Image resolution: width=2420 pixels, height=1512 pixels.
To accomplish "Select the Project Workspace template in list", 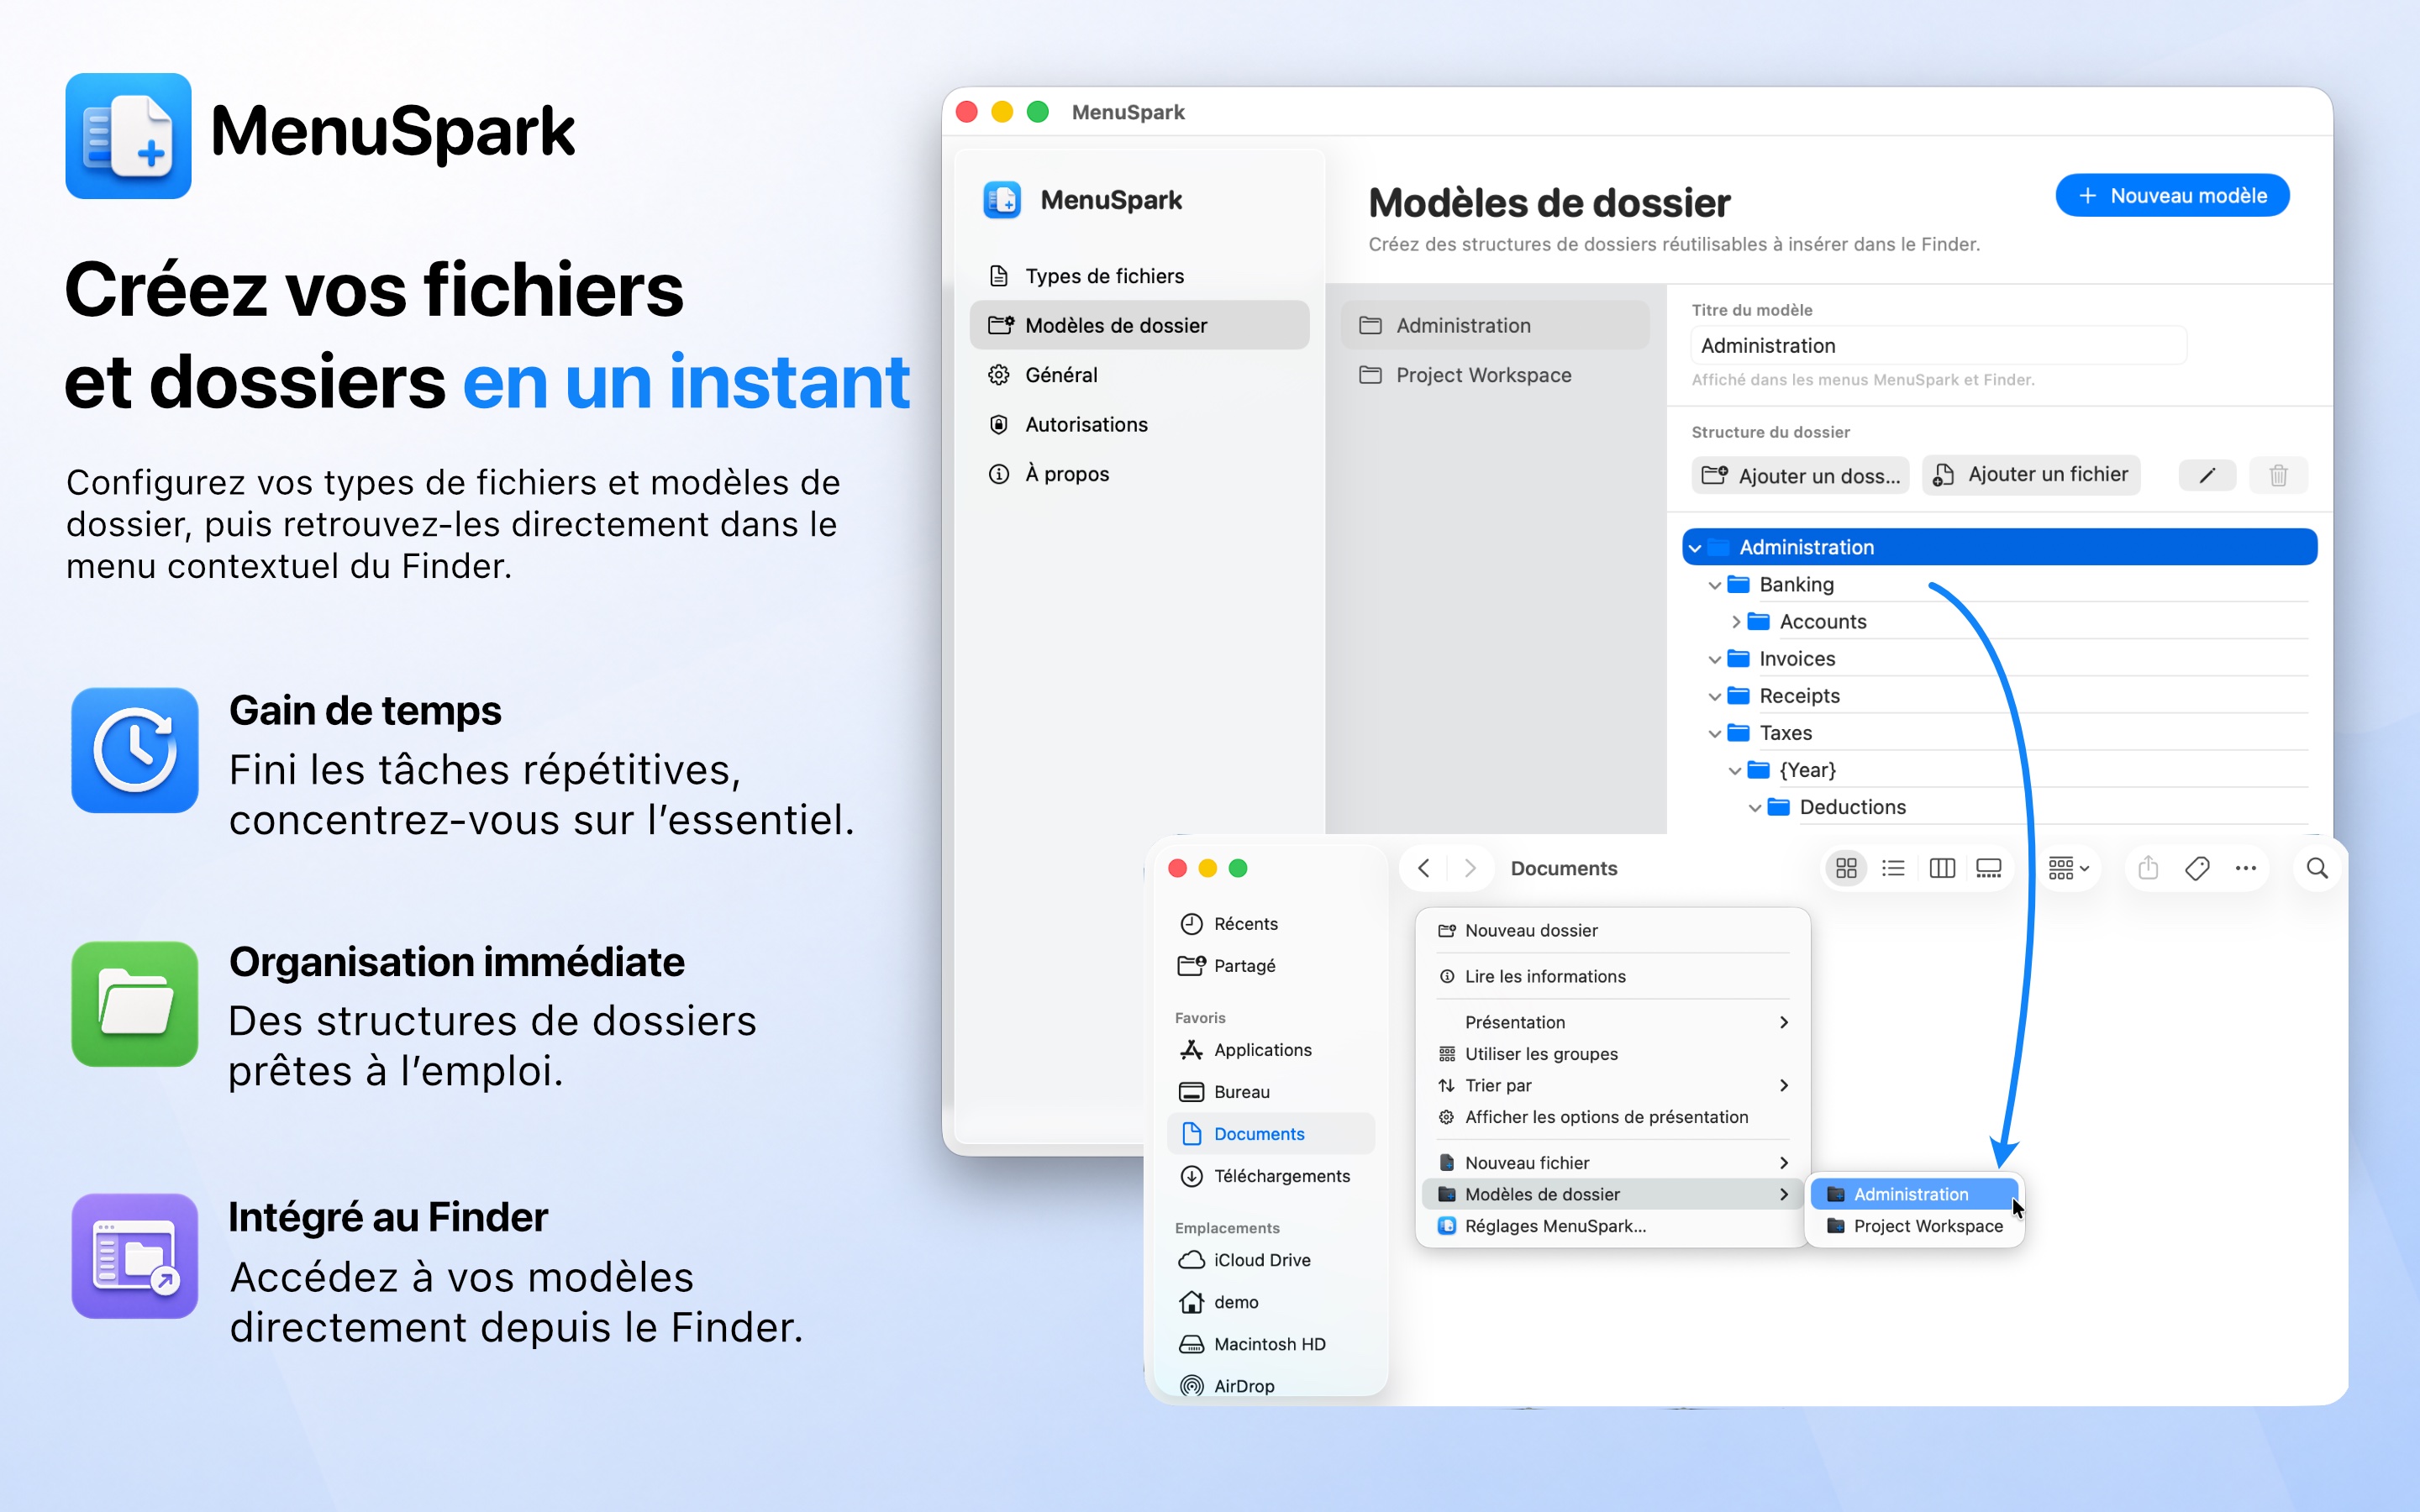I will tap(1494, 375).
